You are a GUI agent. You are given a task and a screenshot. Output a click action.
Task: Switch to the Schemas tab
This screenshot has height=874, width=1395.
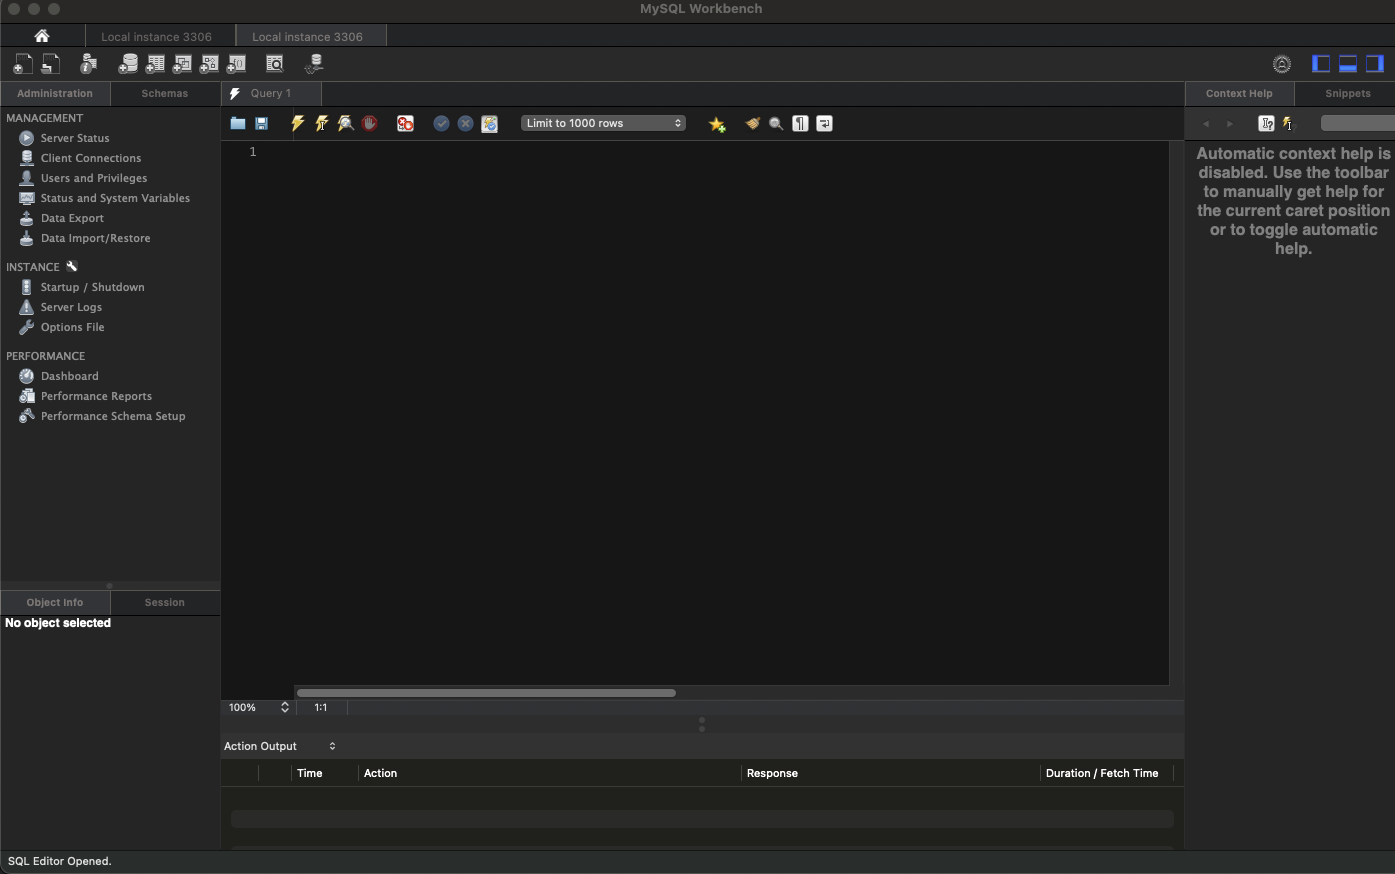click(x=165, y=93)
